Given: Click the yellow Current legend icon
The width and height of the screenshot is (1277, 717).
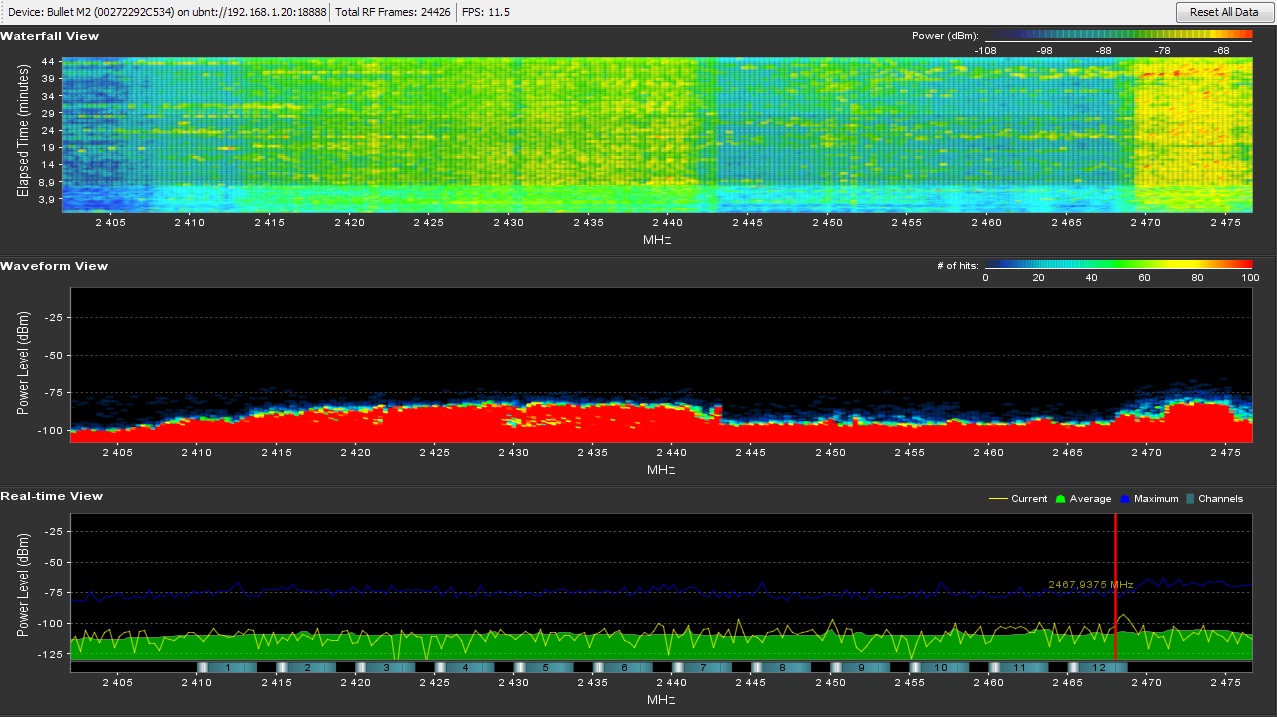Looking at the screenshot, I should (x=997, y=499).
